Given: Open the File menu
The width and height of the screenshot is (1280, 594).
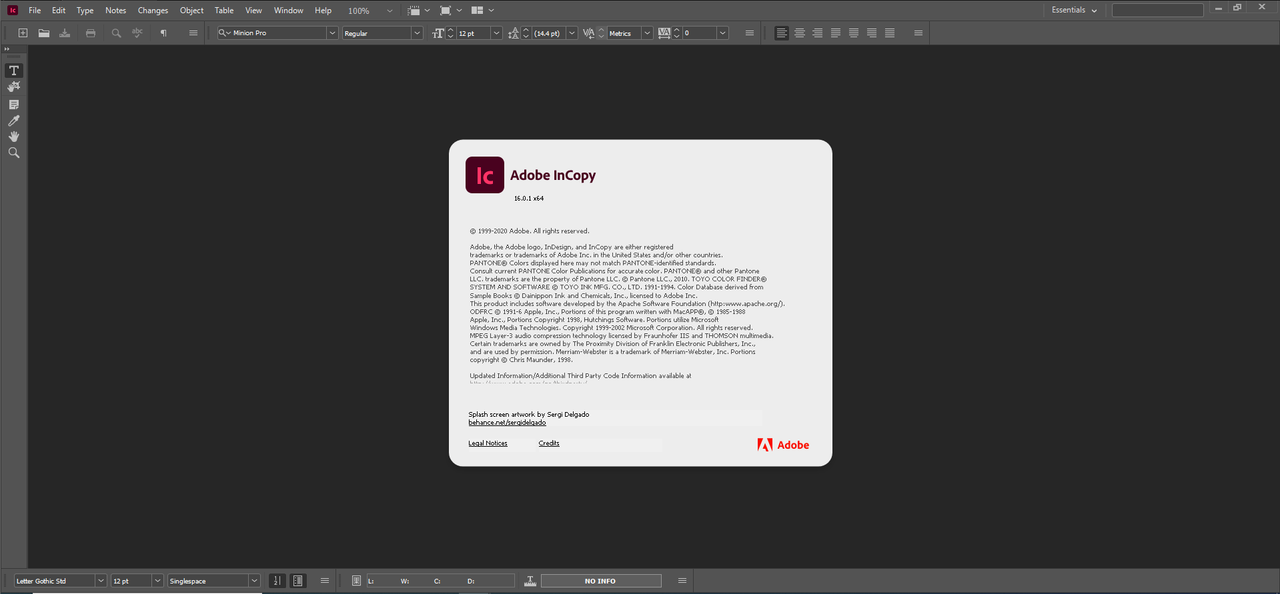Looking at the screenshot, I should point(35,10).
